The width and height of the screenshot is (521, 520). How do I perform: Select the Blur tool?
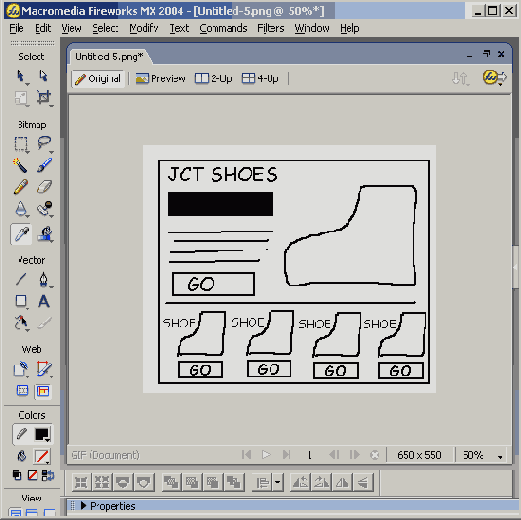click(21, 209)
